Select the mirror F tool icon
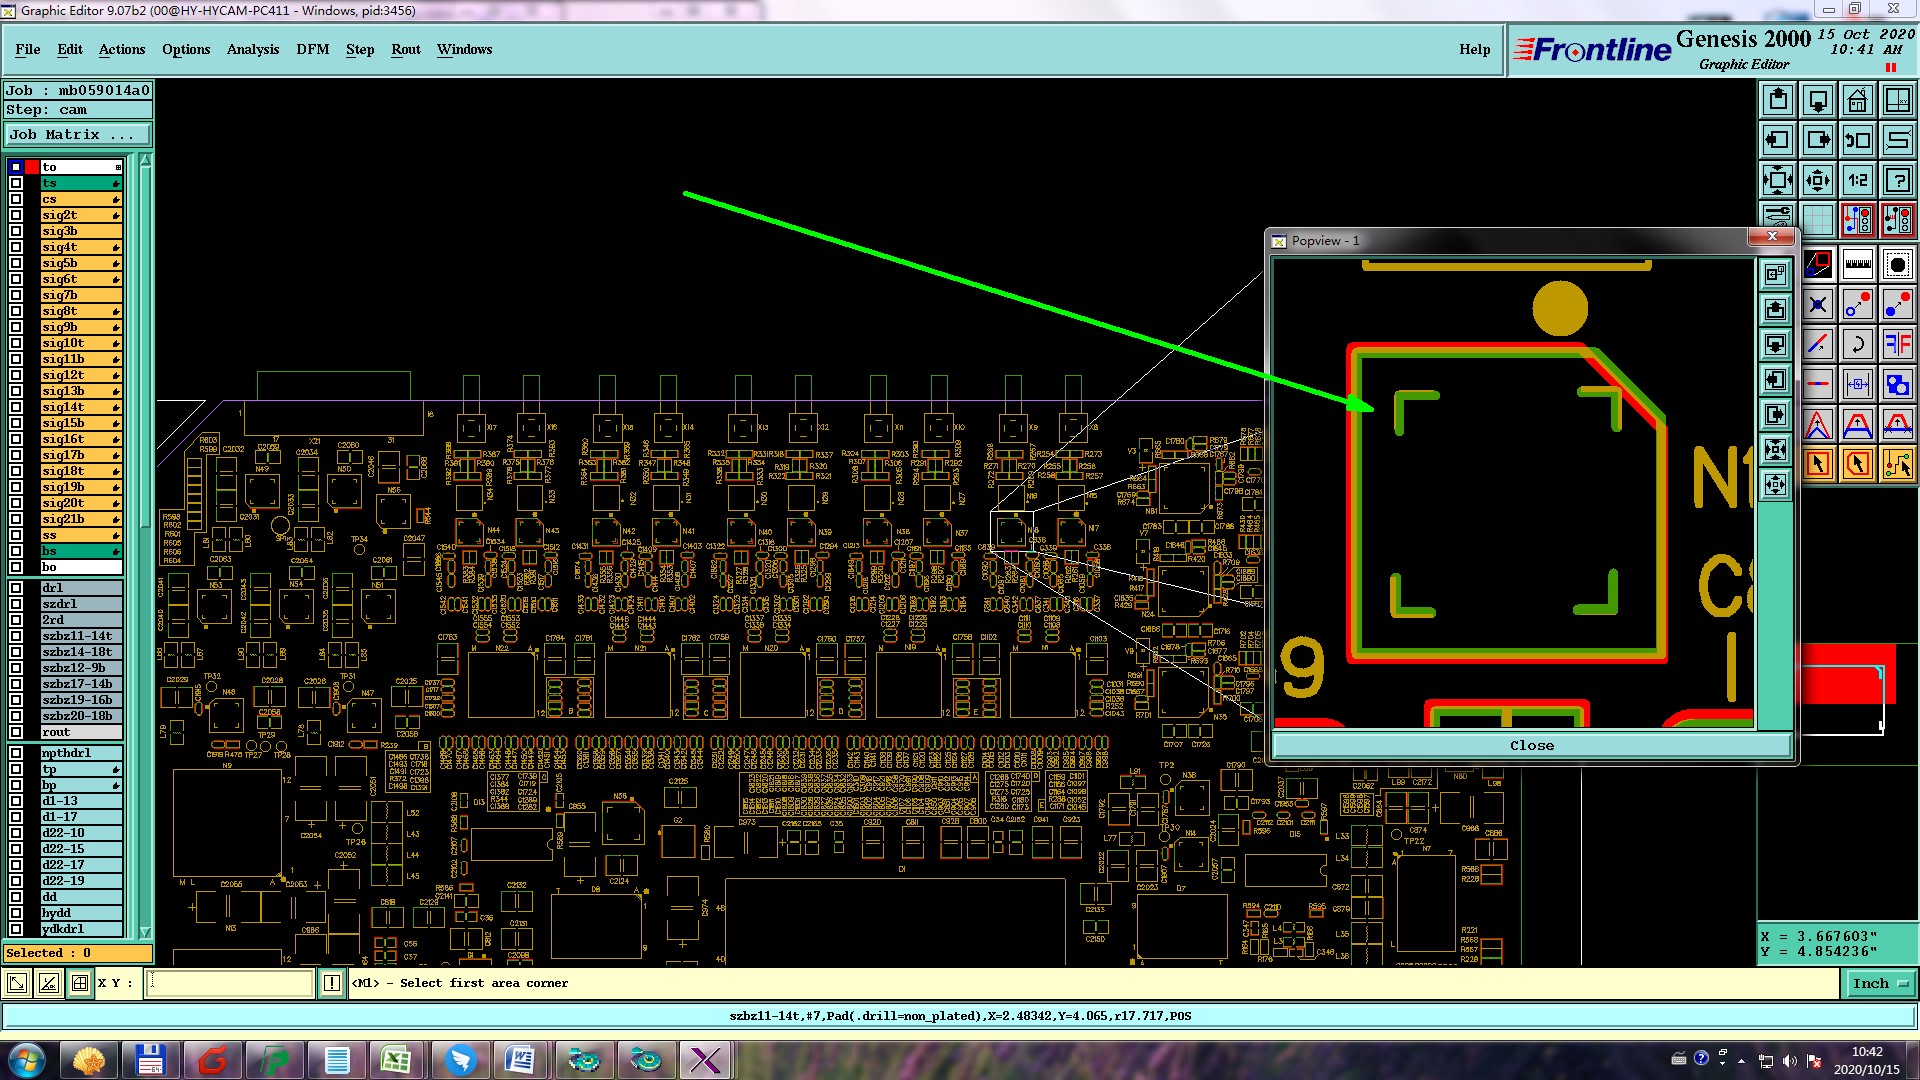Viewport: 1920px width, 1080px height. tap(1897, 345)
